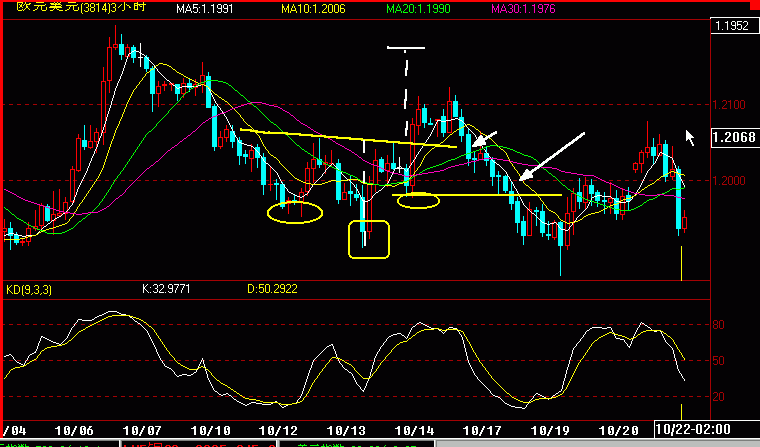Click the 10/14 date label

(414, 431)
